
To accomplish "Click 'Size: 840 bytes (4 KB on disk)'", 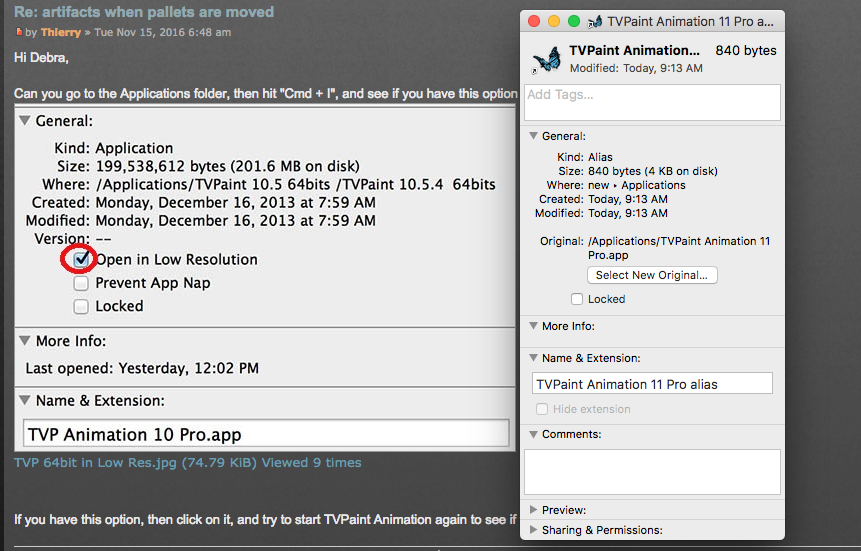I will [x=638, y=171].
